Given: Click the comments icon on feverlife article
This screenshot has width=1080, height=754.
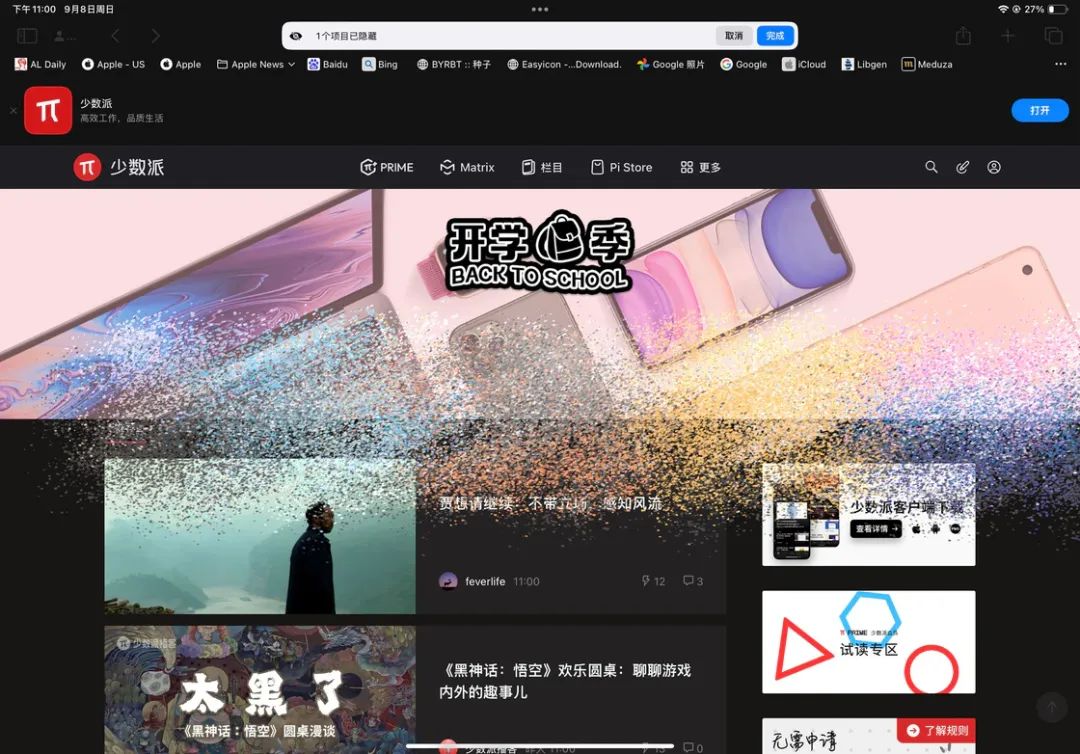Looking at the screenshot, I should (688, 581).
